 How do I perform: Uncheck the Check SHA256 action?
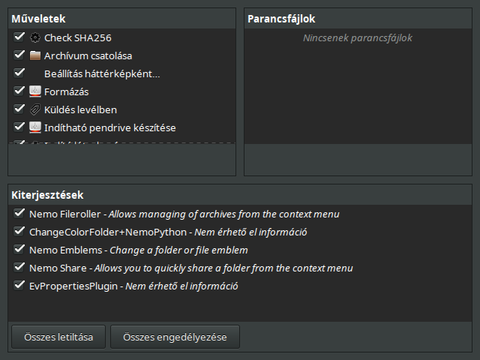[x=19, y=37]
